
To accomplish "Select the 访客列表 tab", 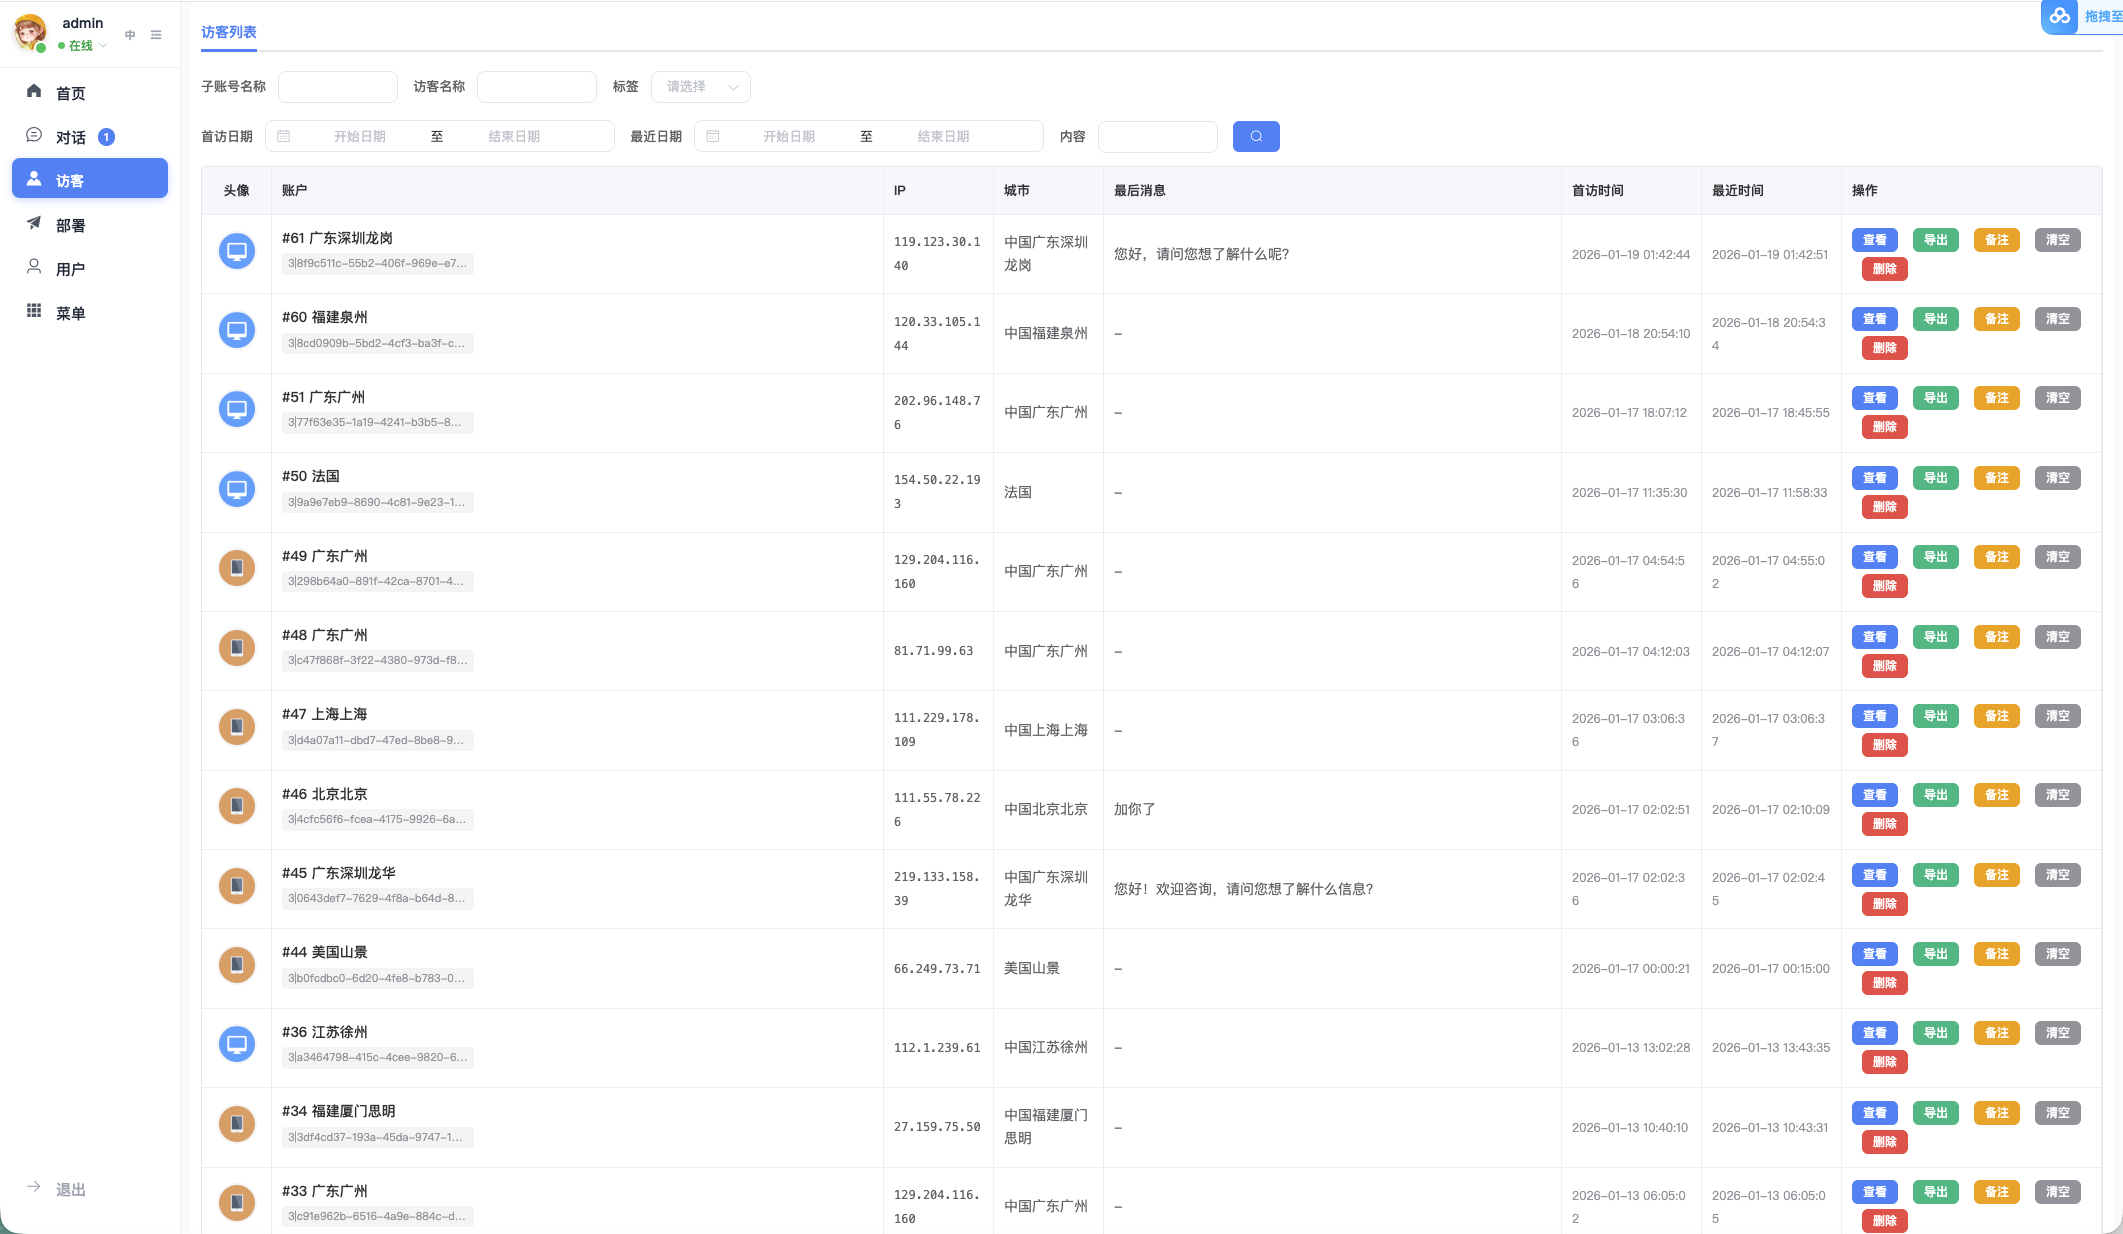I will pos(228,32).
